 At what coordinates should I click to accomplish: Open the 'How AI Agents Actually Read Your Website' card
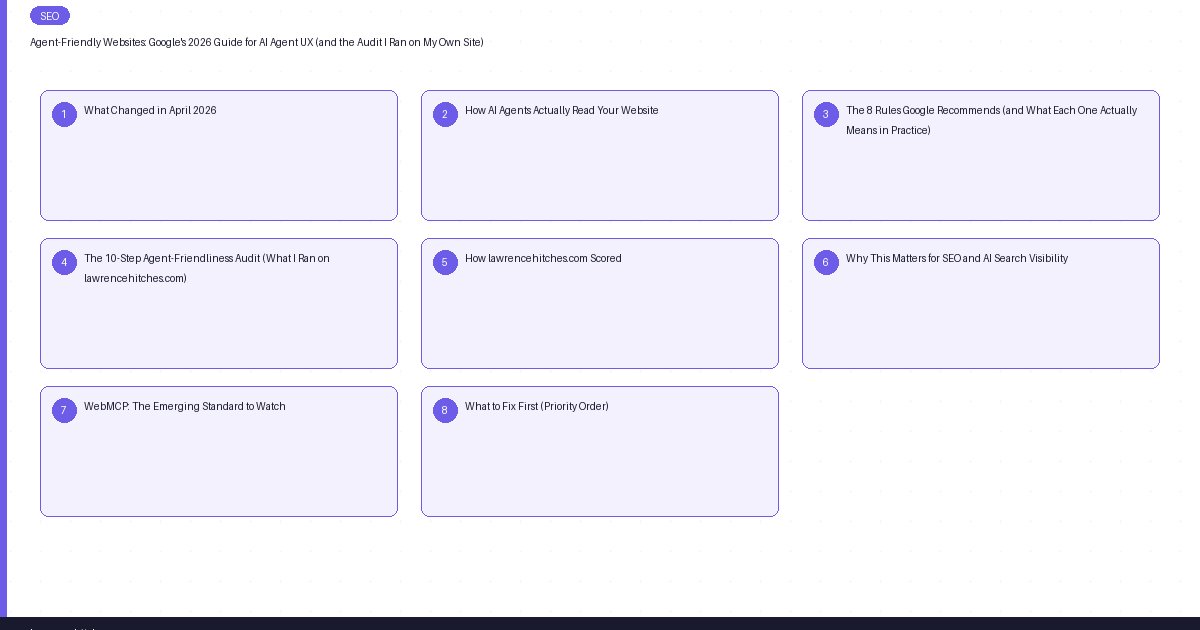point(600,155)
